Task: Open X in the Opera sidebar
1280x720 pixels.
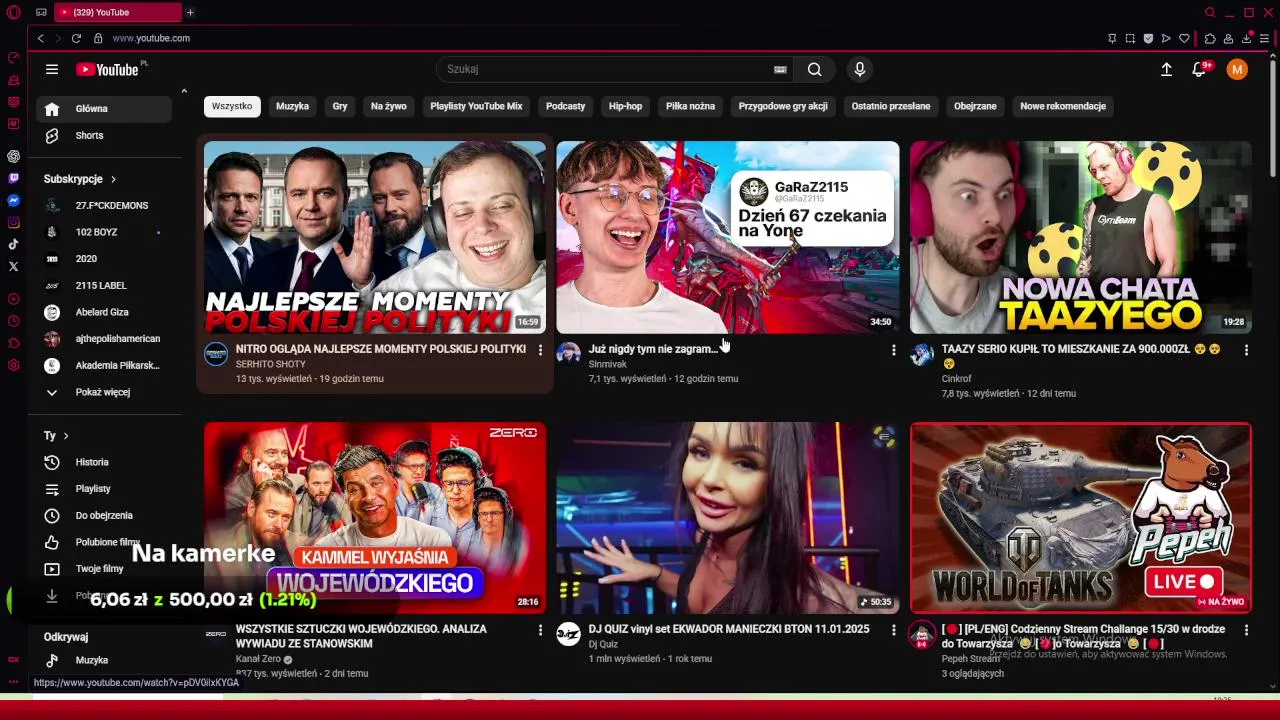Action: tap(13, 266)
